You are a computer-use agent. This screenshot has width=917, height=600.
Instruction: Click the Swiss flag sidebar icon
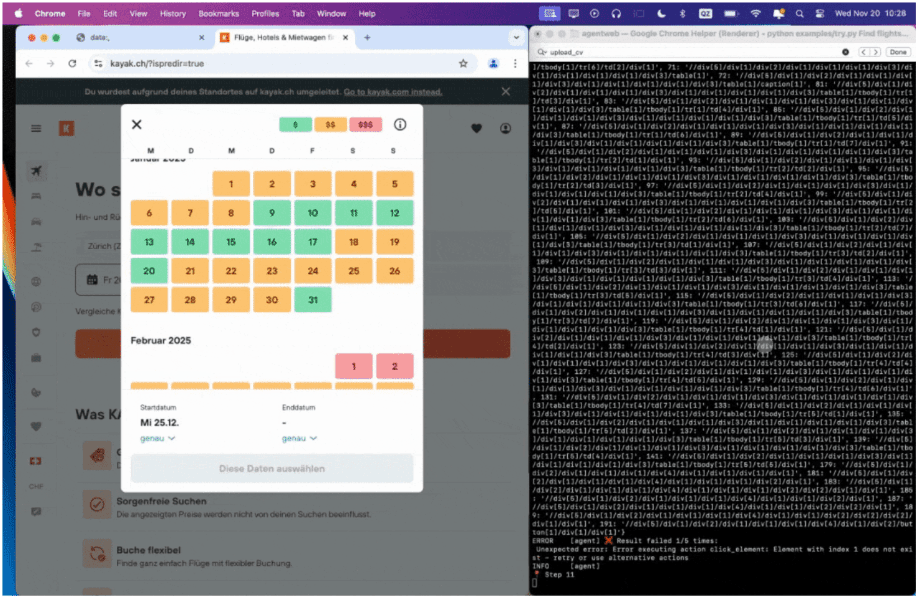36,461
